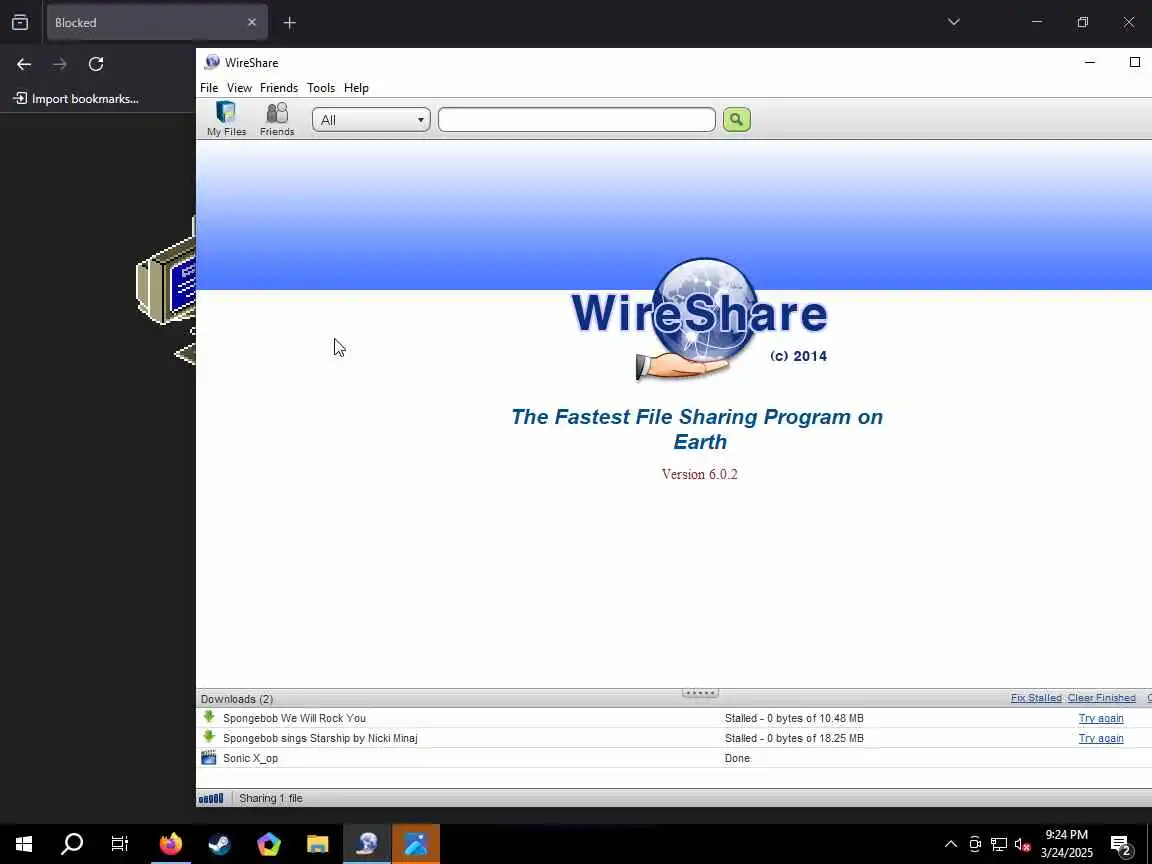Open the File menu
The image size is (1152, 864).
click(209, 87)
